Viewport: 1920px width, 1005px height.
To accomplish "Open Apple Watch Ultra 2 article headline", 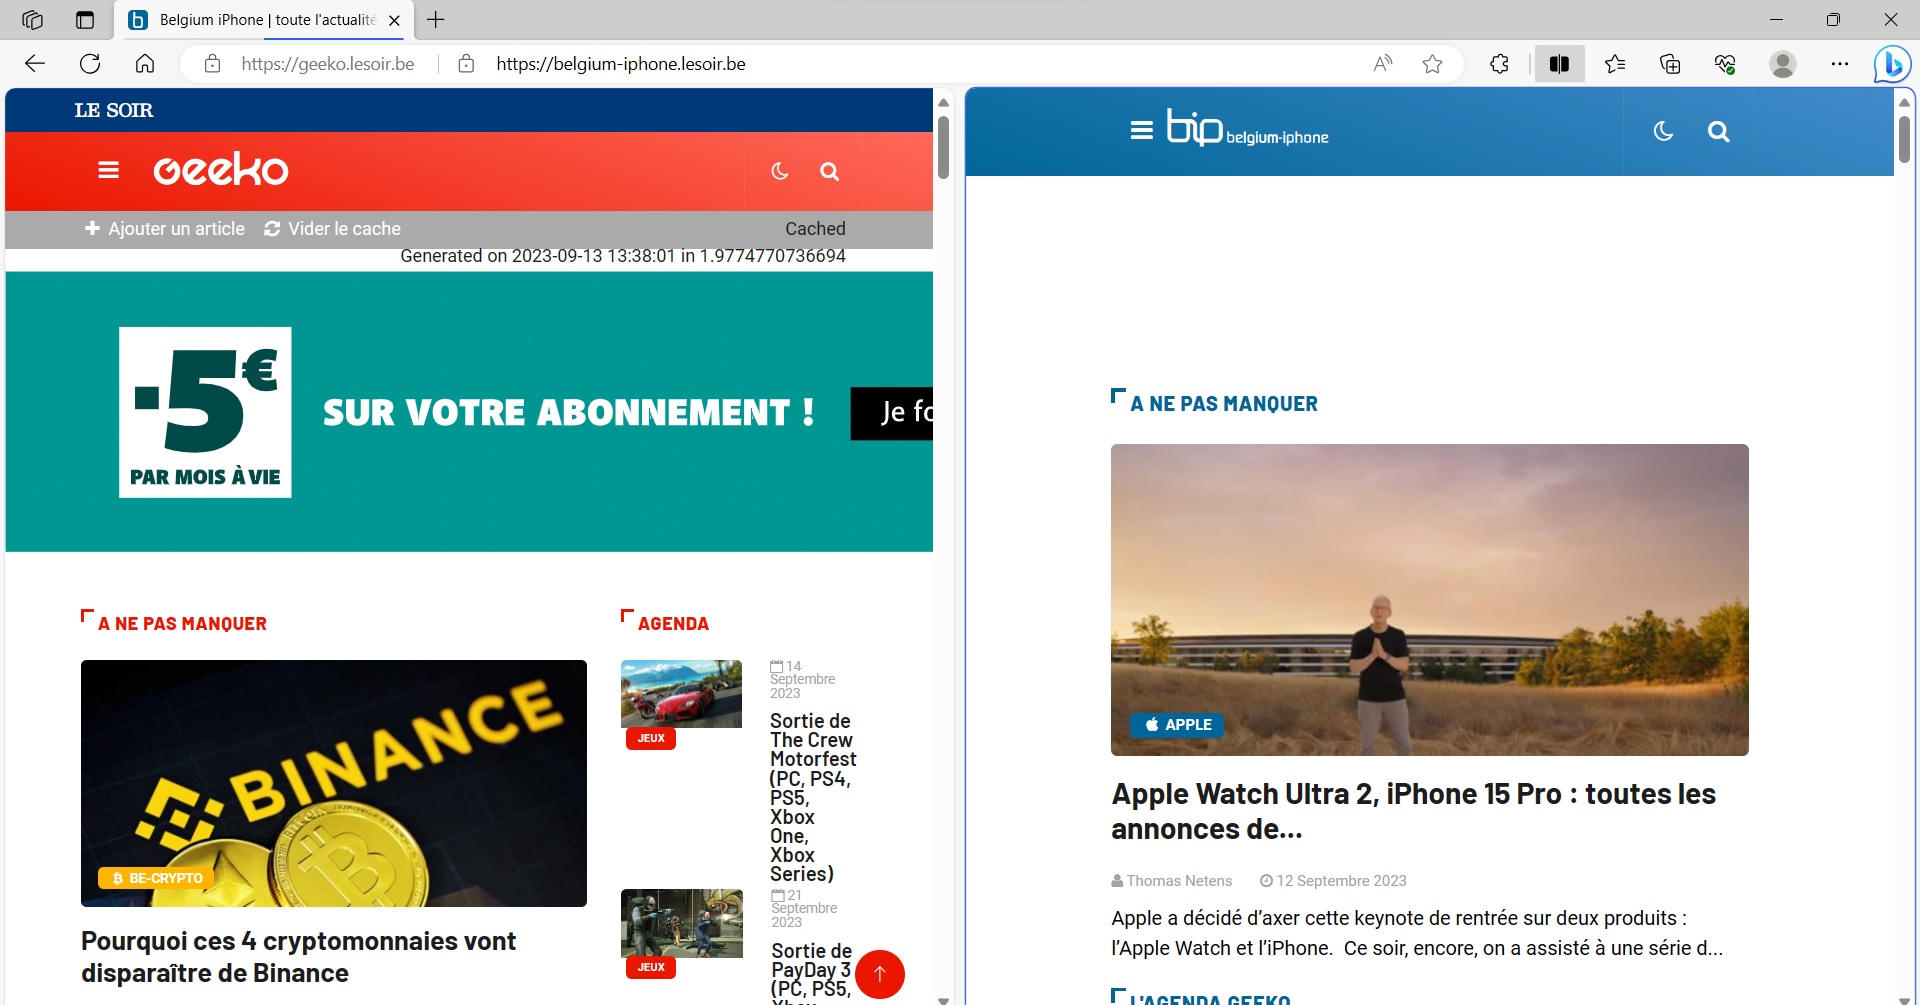I will [1413, 811].
